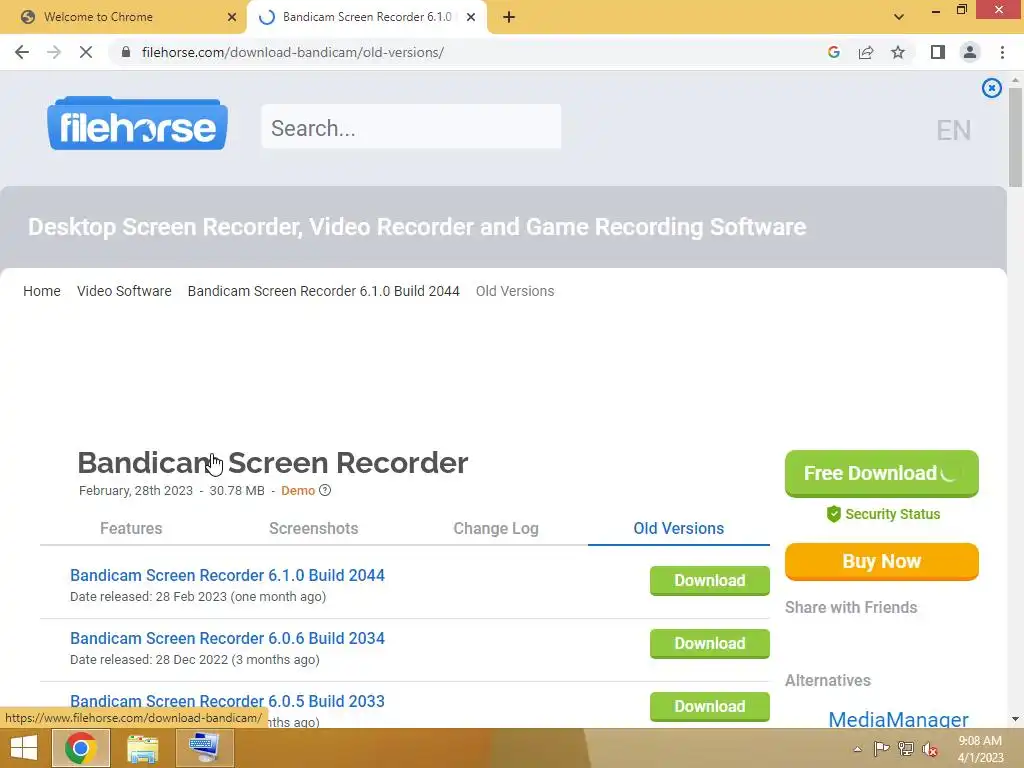Viewport: 1024px width, 768px height.
Task: Click the Demo license label
Action: coord(298,490)
